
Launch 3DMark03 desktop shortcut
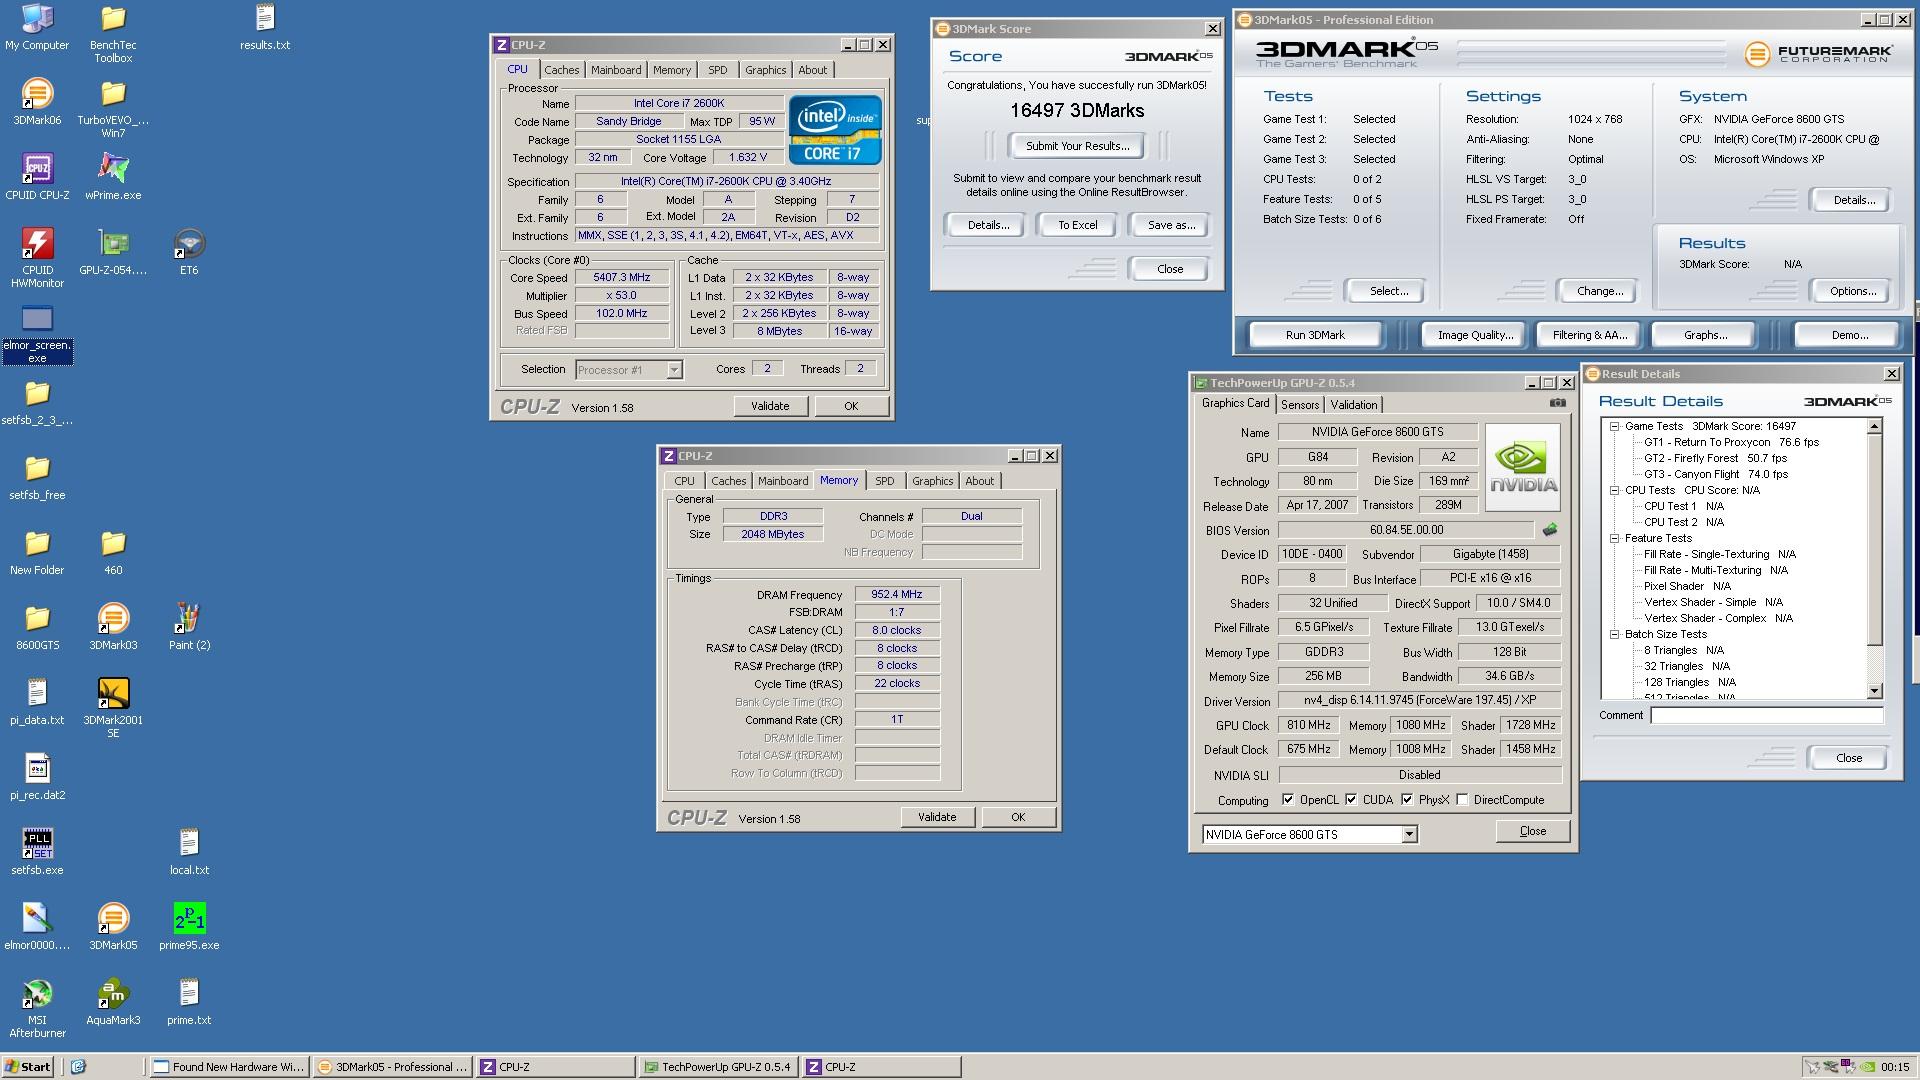113,627
